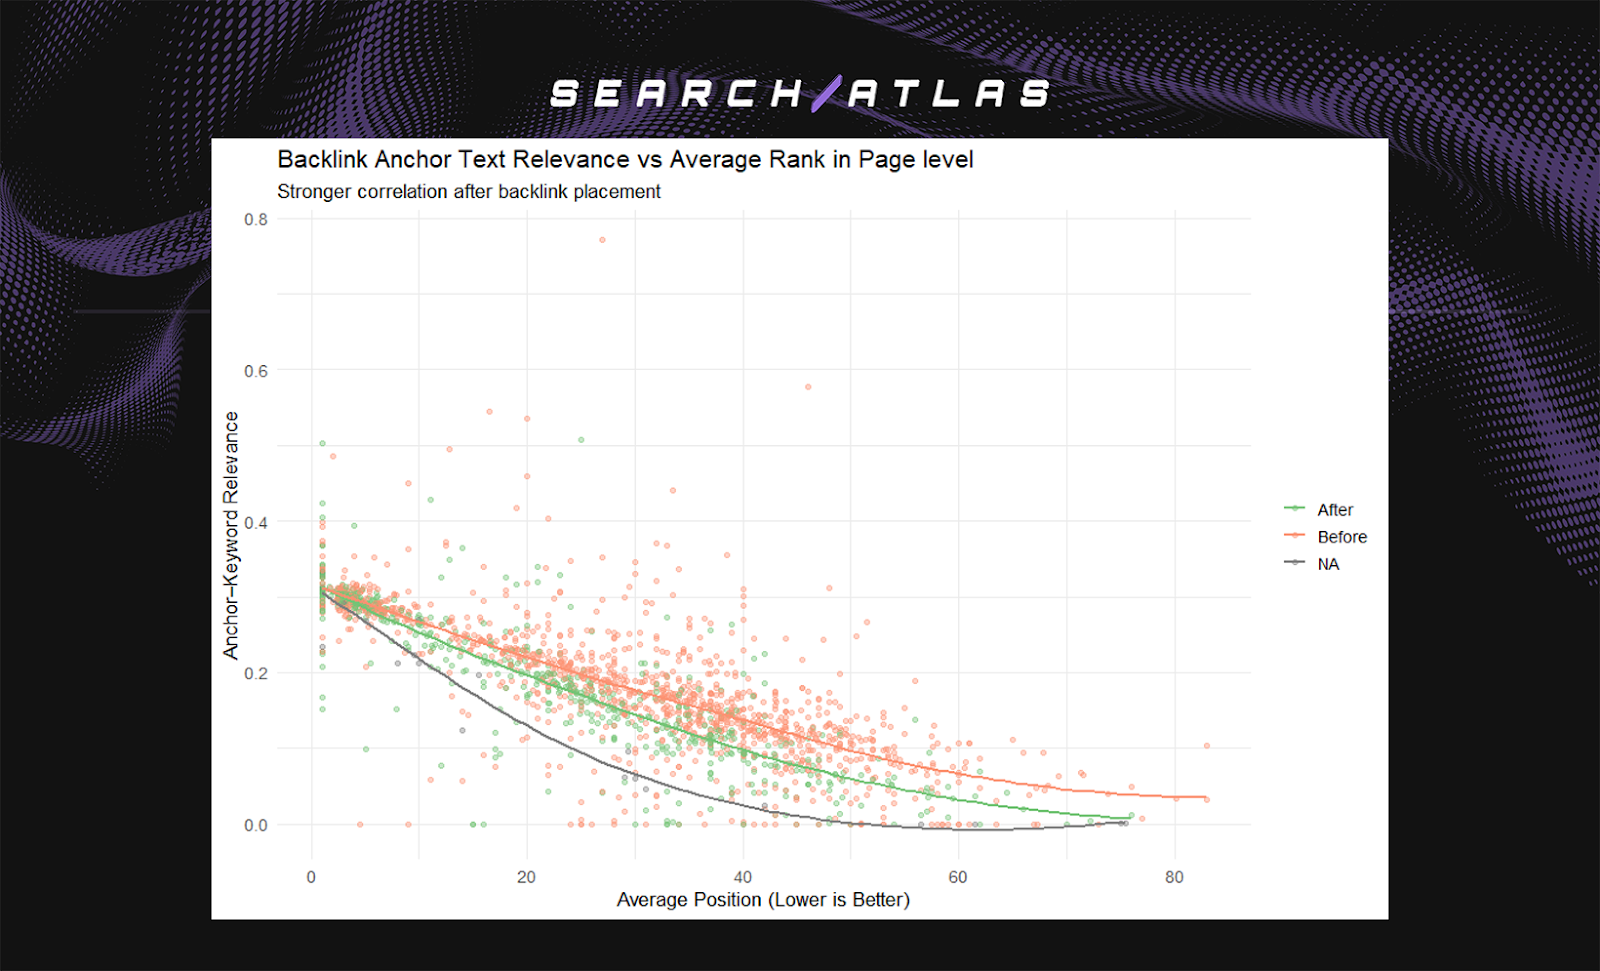Click the y-axis tick 0.2
Image resolution: width=1600 pixels, height=971 pixels.
coord(256,673)
